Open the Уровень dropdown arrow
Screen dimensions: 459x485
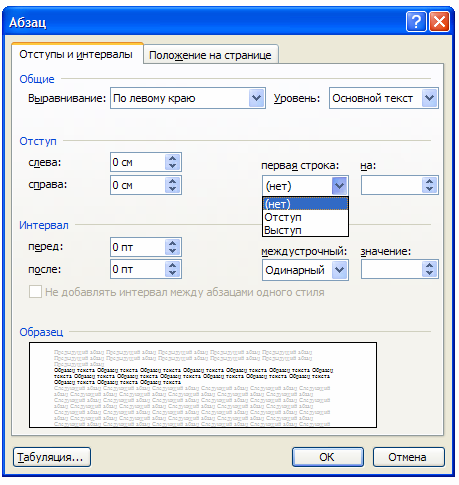tap(429, 98)
